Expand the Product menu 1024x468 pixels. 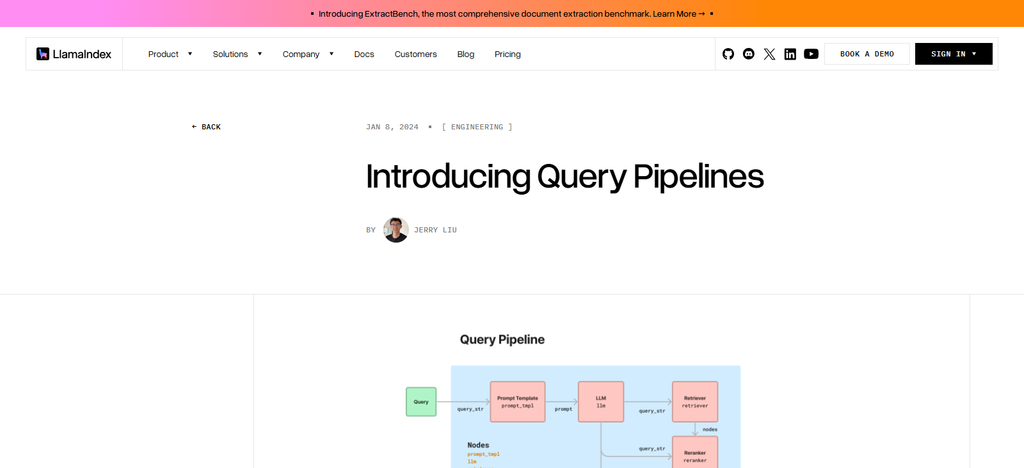[x=170, y=54]
